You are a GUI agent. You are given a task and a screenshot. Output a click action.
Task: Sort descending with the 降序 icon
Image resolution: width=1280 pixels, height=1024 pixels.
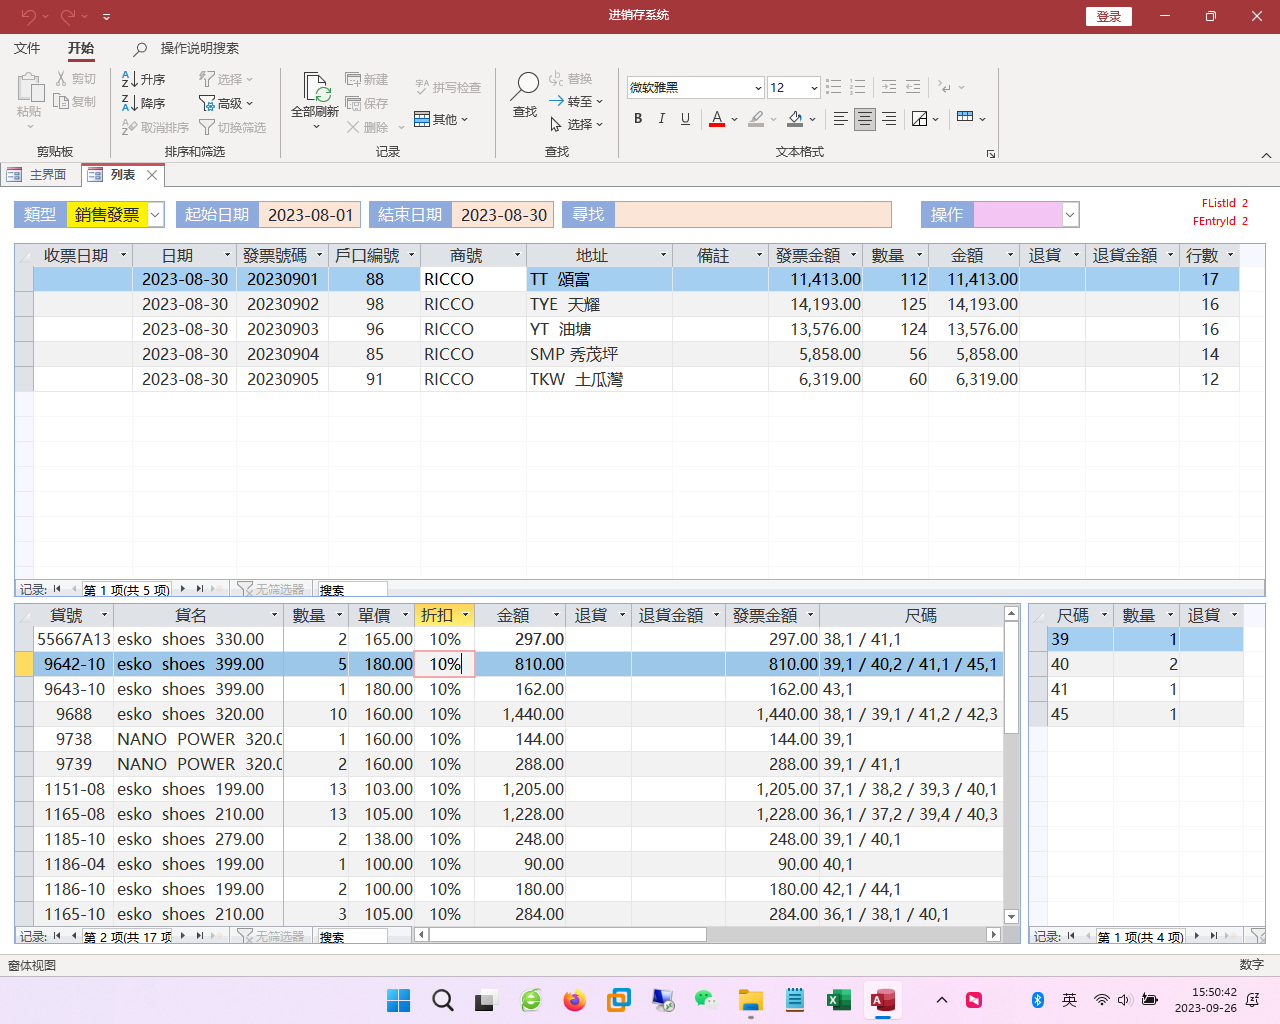click(x=143, y=103)
